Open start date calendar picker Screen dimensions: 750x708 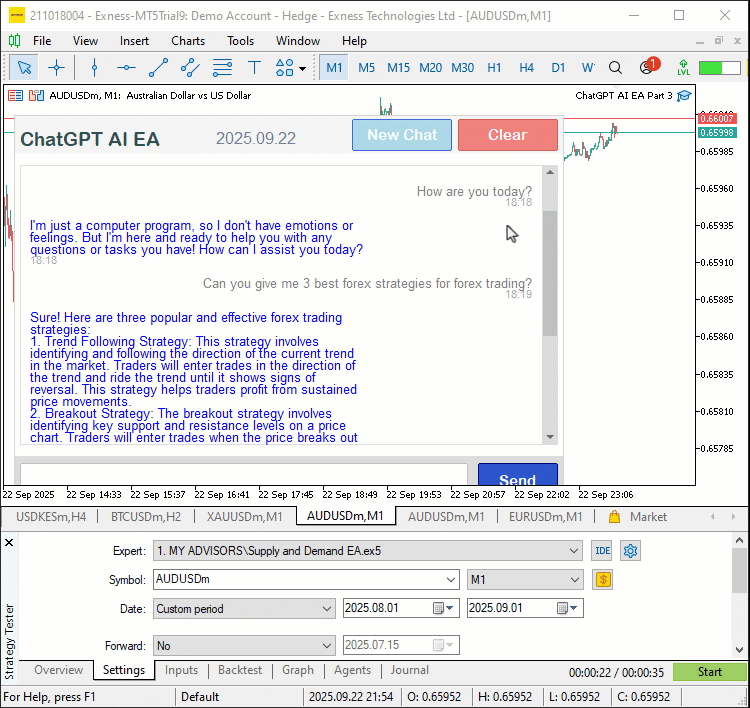pos(443,608)
